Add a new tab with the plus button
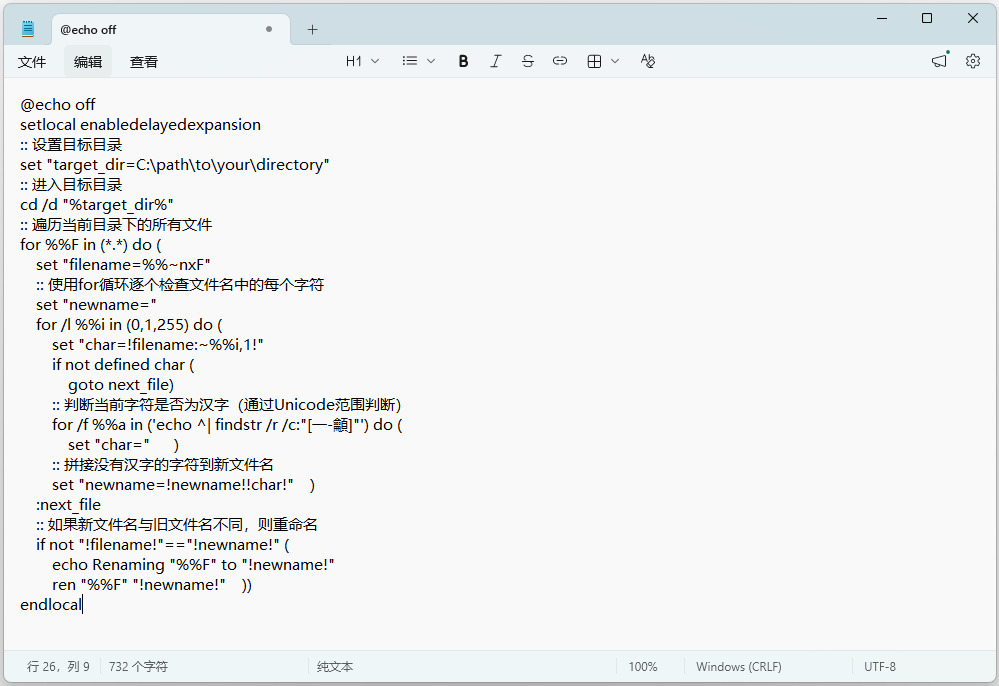 [312, 29]
